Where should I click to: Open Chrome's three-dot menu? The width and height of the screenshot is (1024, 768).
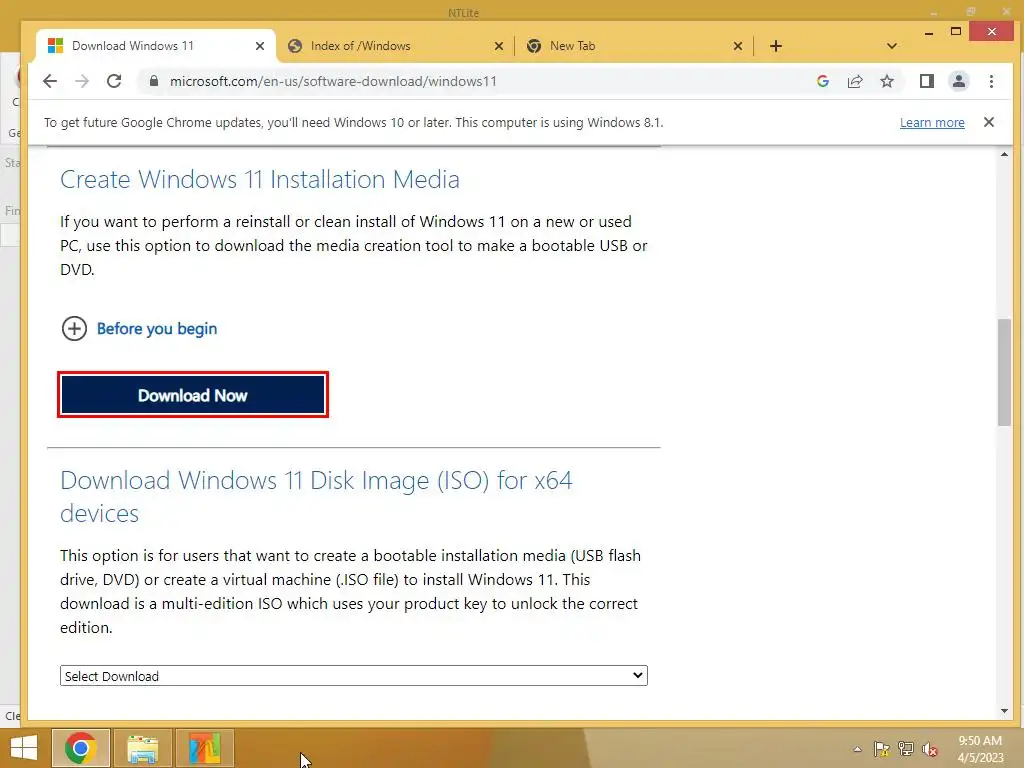tap(991, 81)
